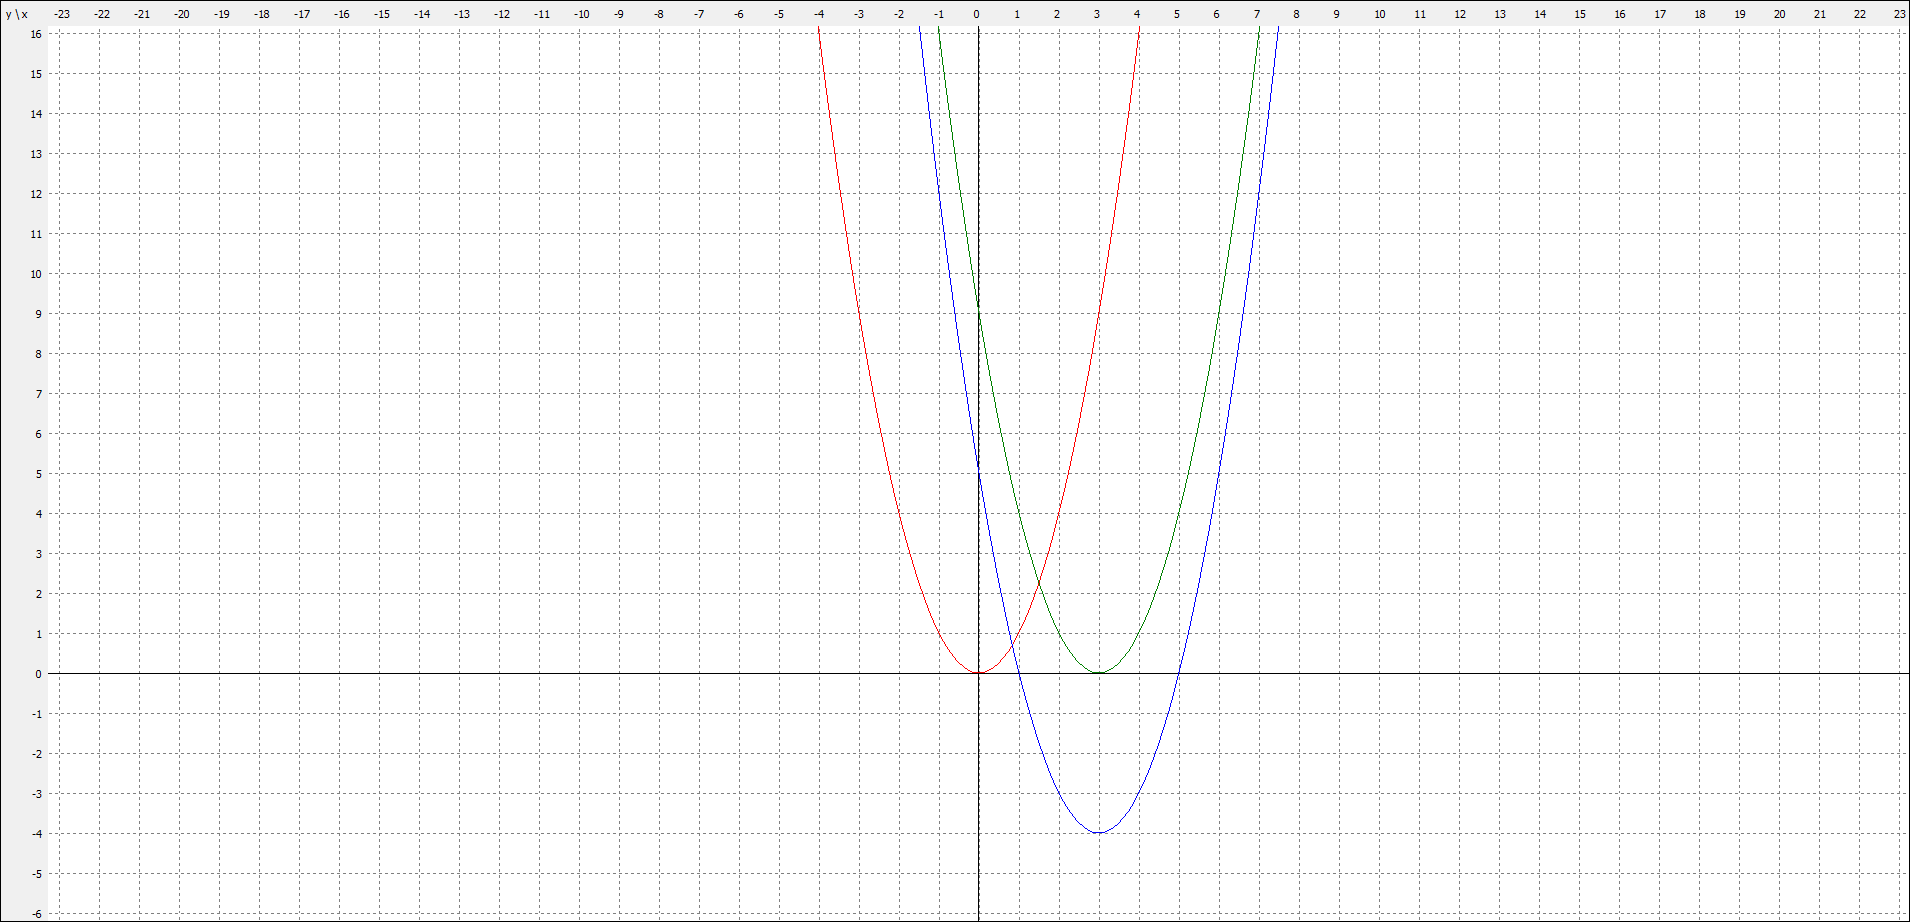
Task: Click where the blue curve crosses the y-axis
Action: (978, 473)
